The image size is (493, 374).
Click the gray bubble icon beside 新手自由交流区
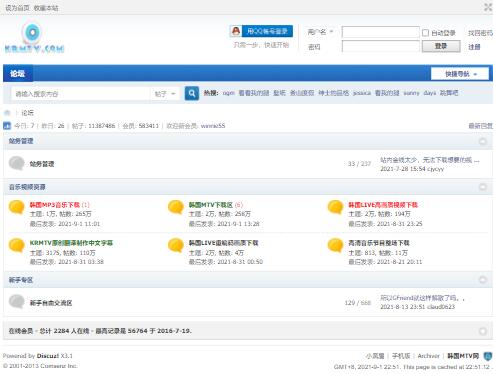pos(16,302)
